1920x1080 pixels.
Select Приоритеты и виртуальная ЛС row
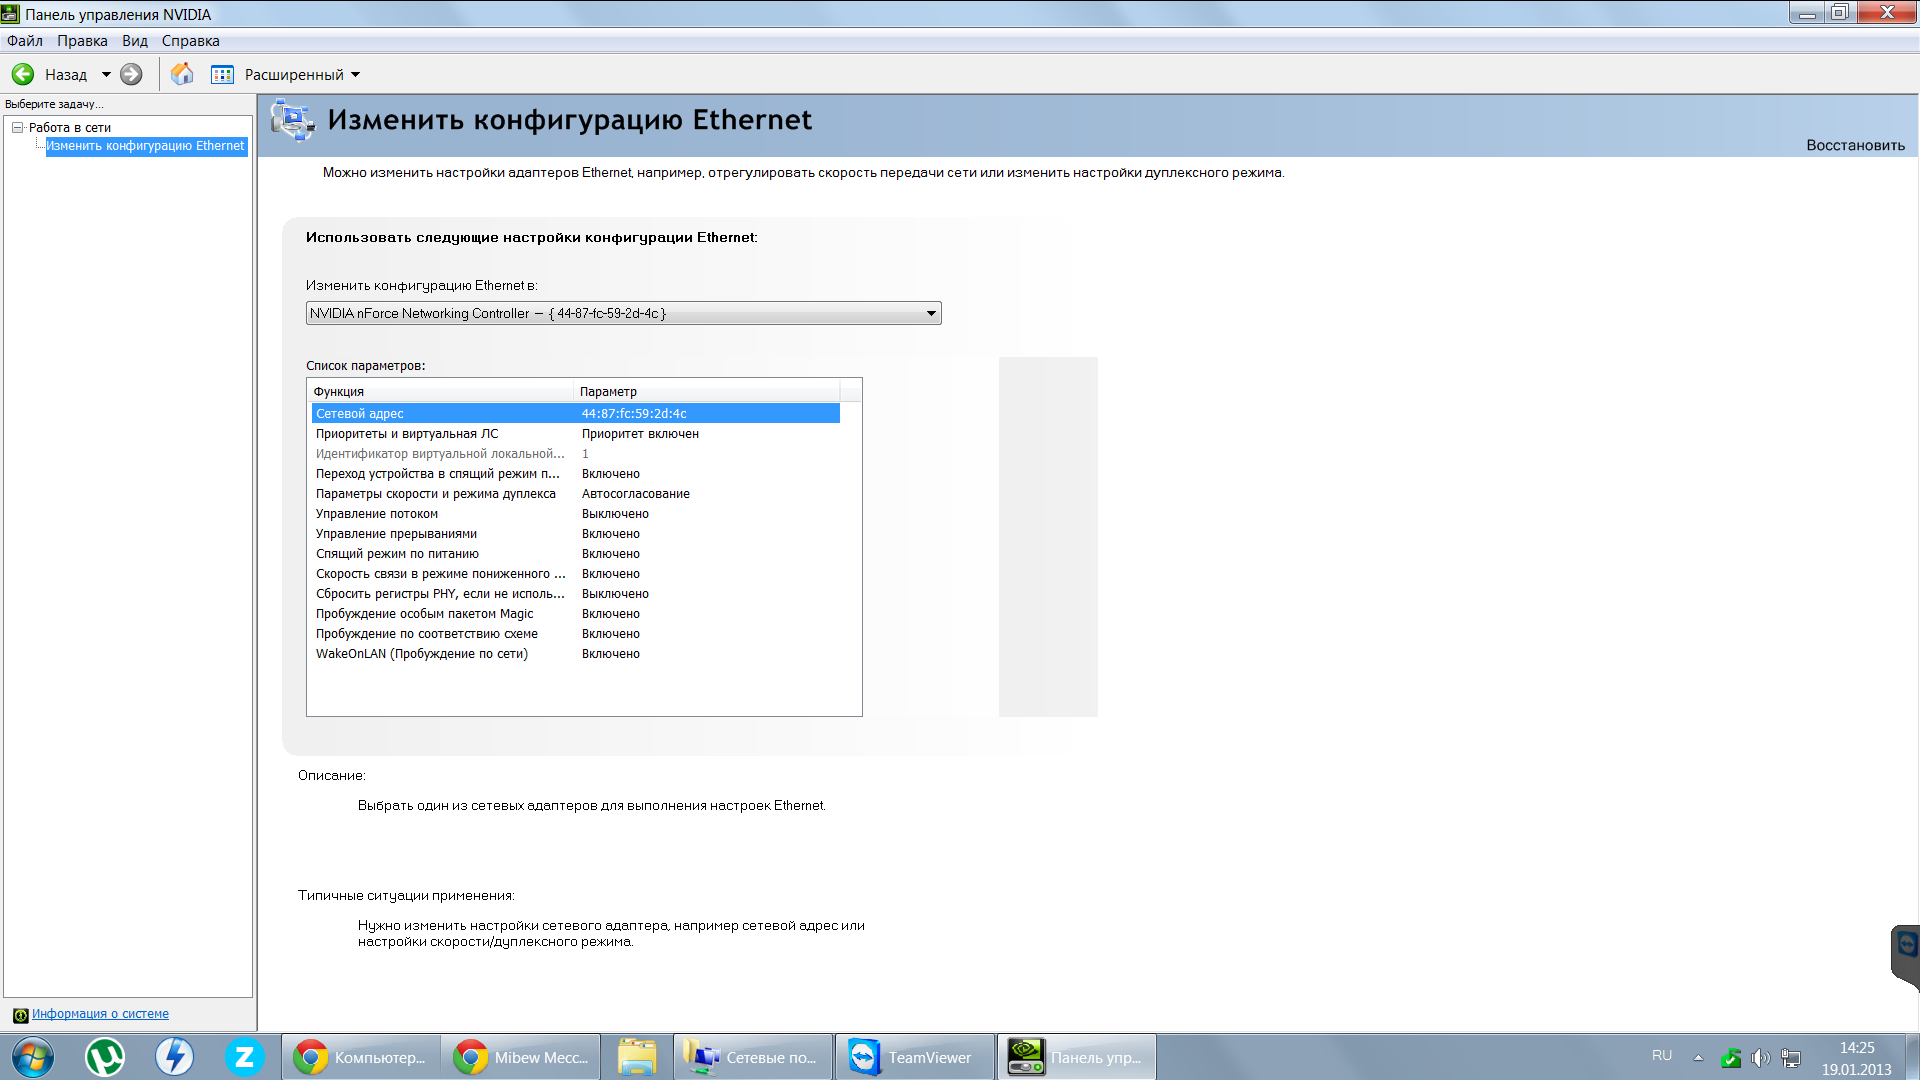(x=575, y=433)
